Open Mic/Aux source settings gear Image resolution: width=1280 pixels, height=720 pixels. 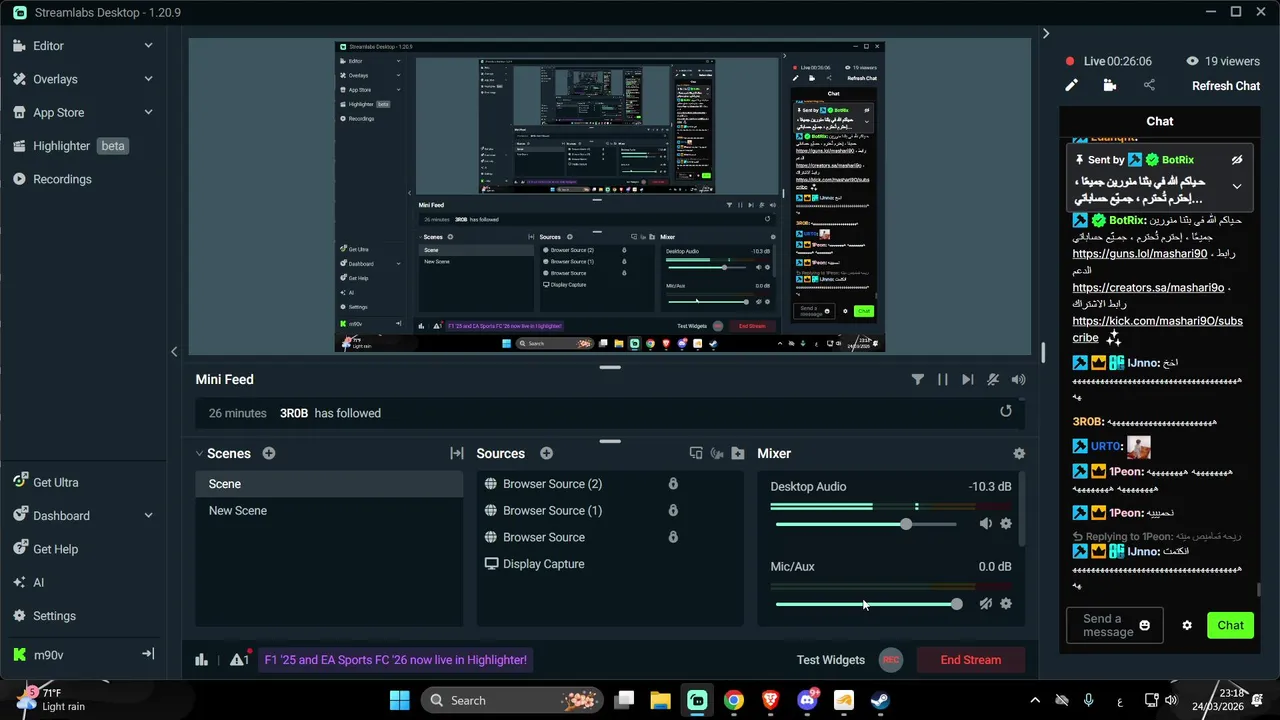(x=1006, y=603)
